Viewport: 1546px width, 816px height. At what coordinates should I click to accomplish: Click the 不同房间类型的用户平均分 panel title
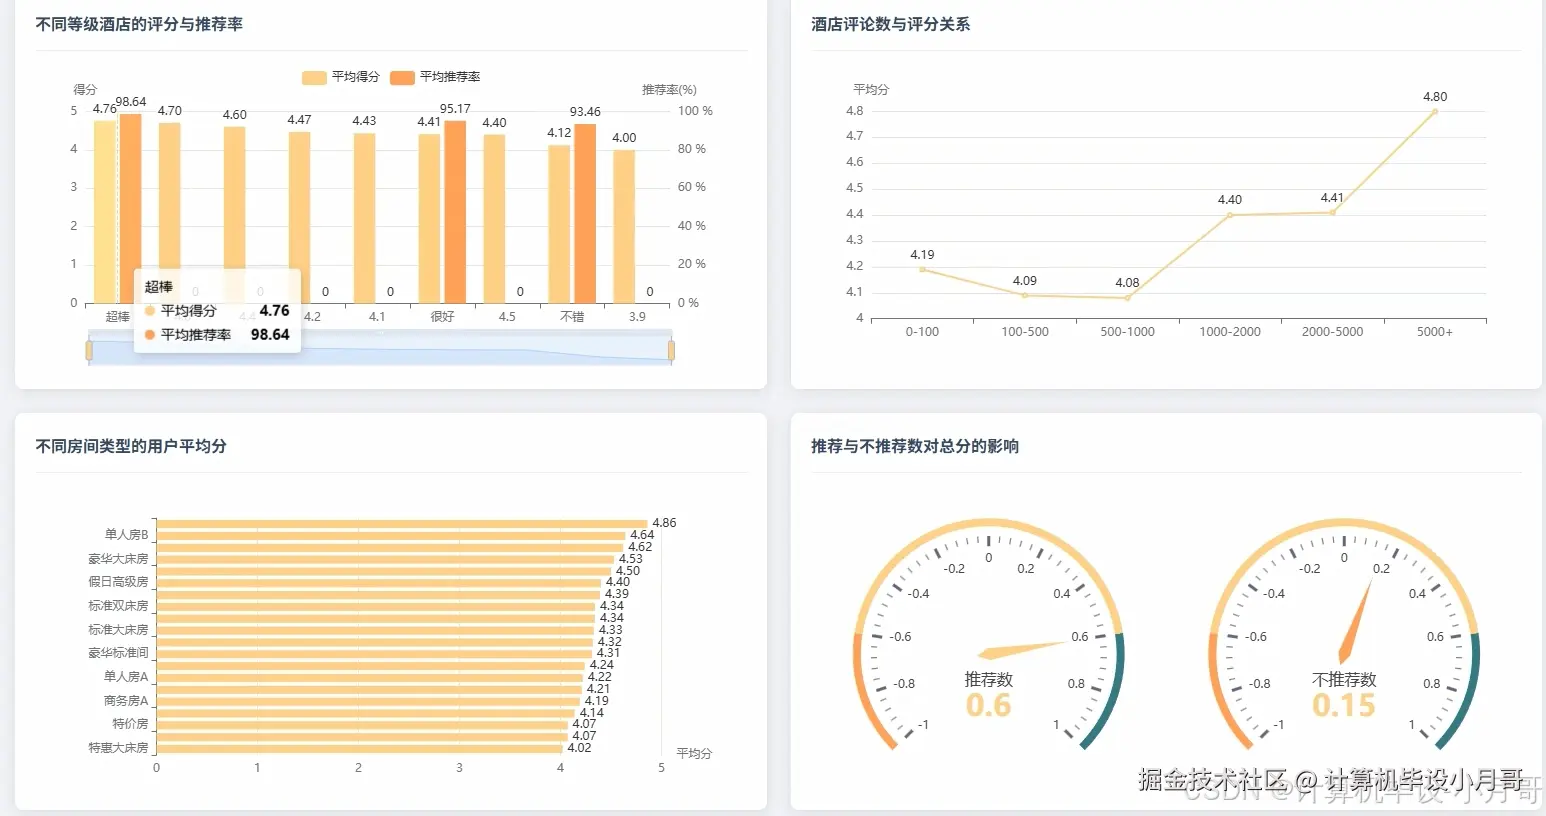[x=131, y=446]
